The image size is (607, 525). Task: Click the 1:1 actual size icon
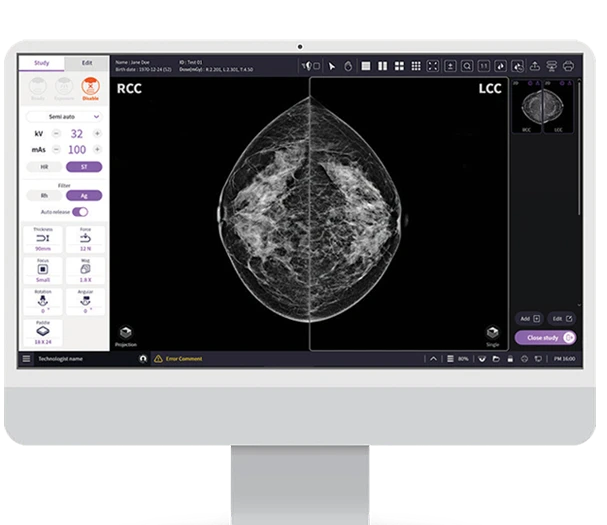pos(484,66)
